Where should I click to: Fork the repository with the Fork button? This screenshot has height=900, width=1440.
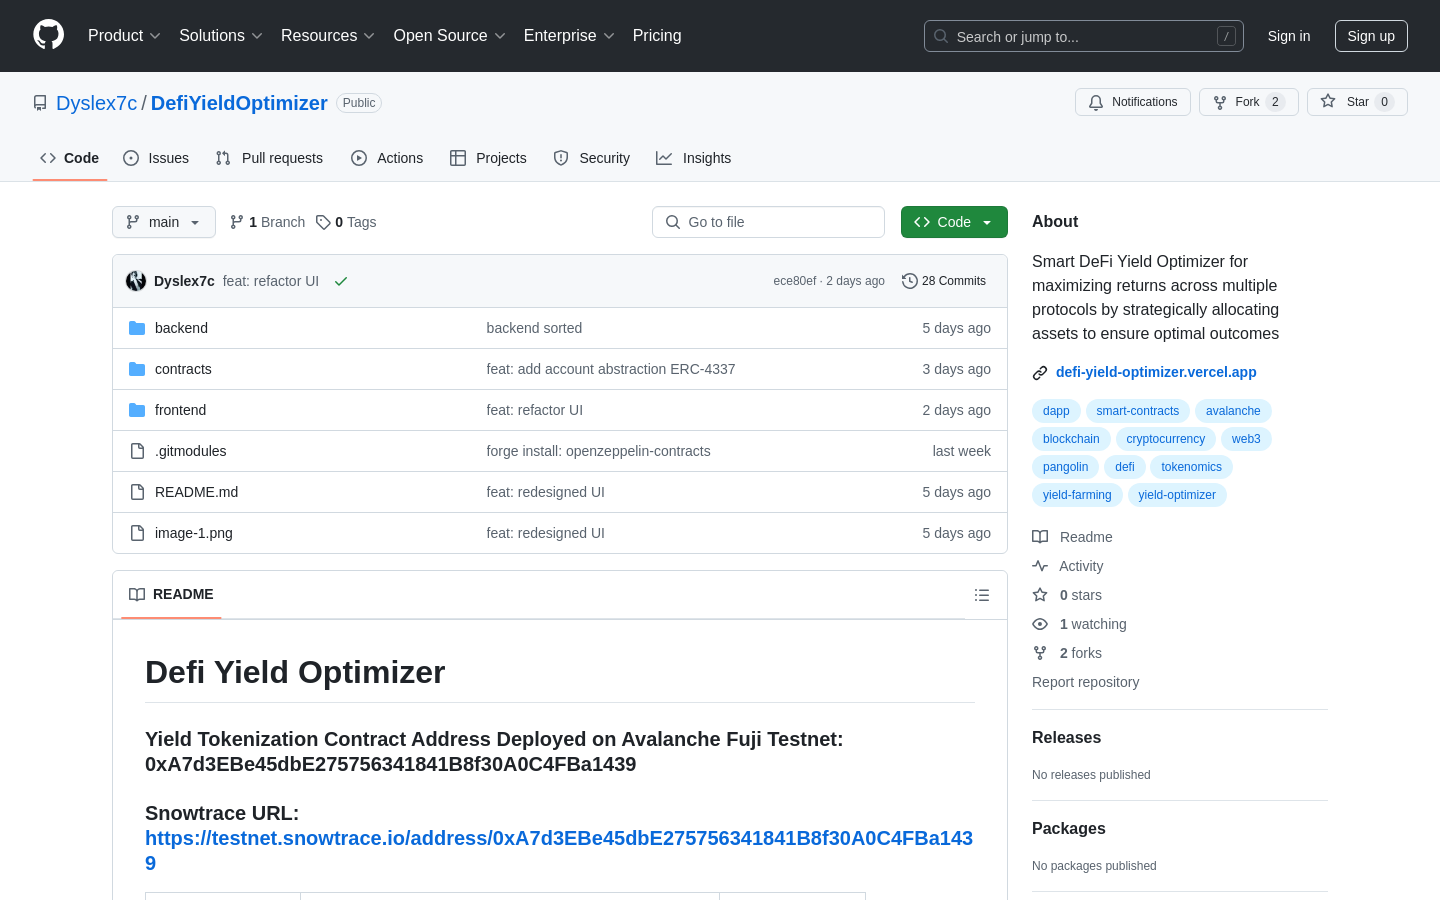[1248, 102]
